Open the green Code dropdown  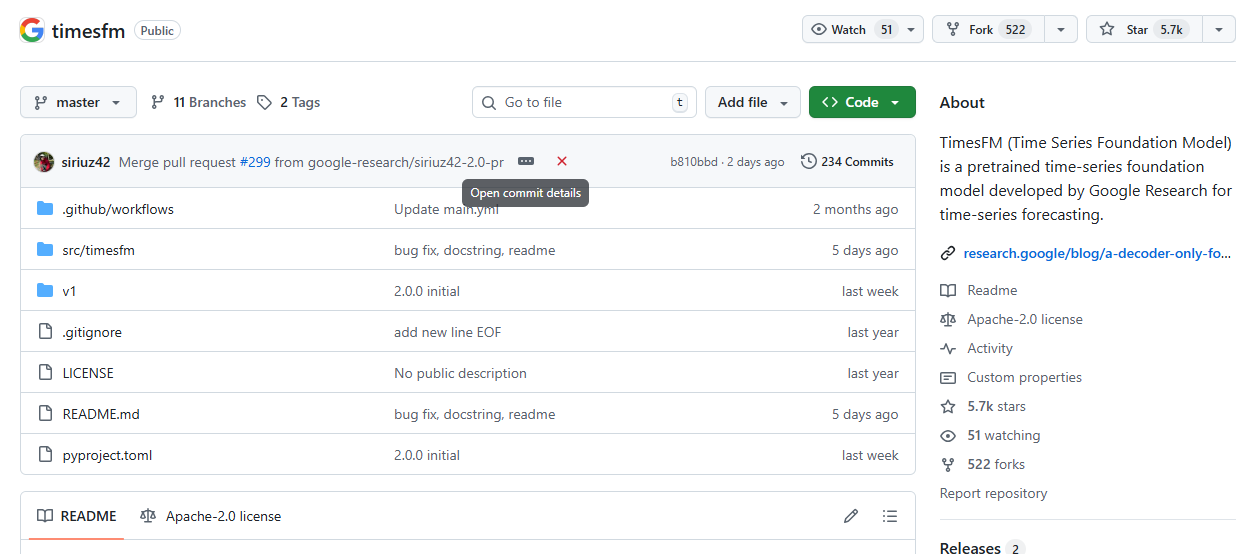[862, 102]
